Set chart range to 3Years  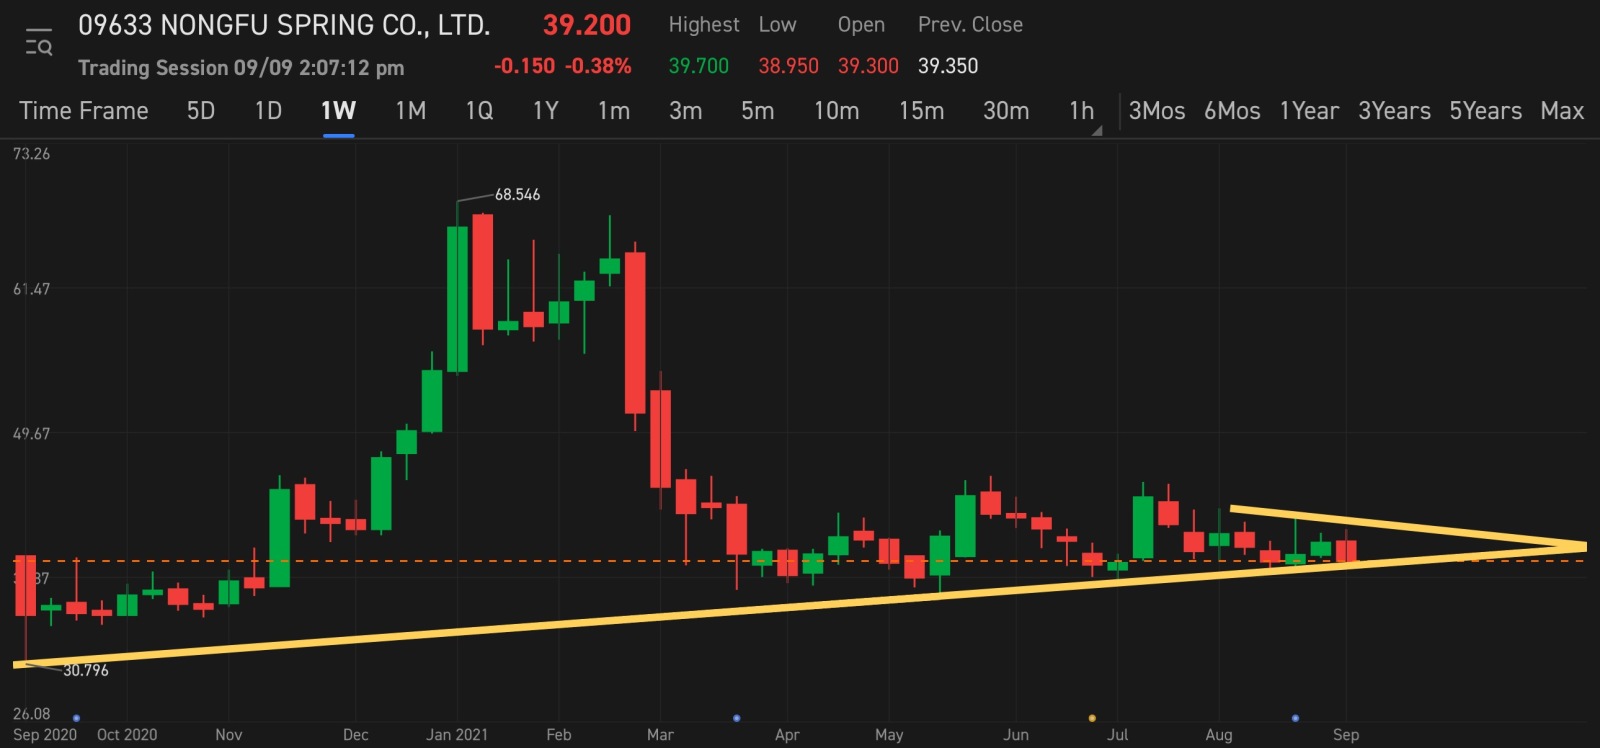pyautogui.click(x=1394, y=111)
